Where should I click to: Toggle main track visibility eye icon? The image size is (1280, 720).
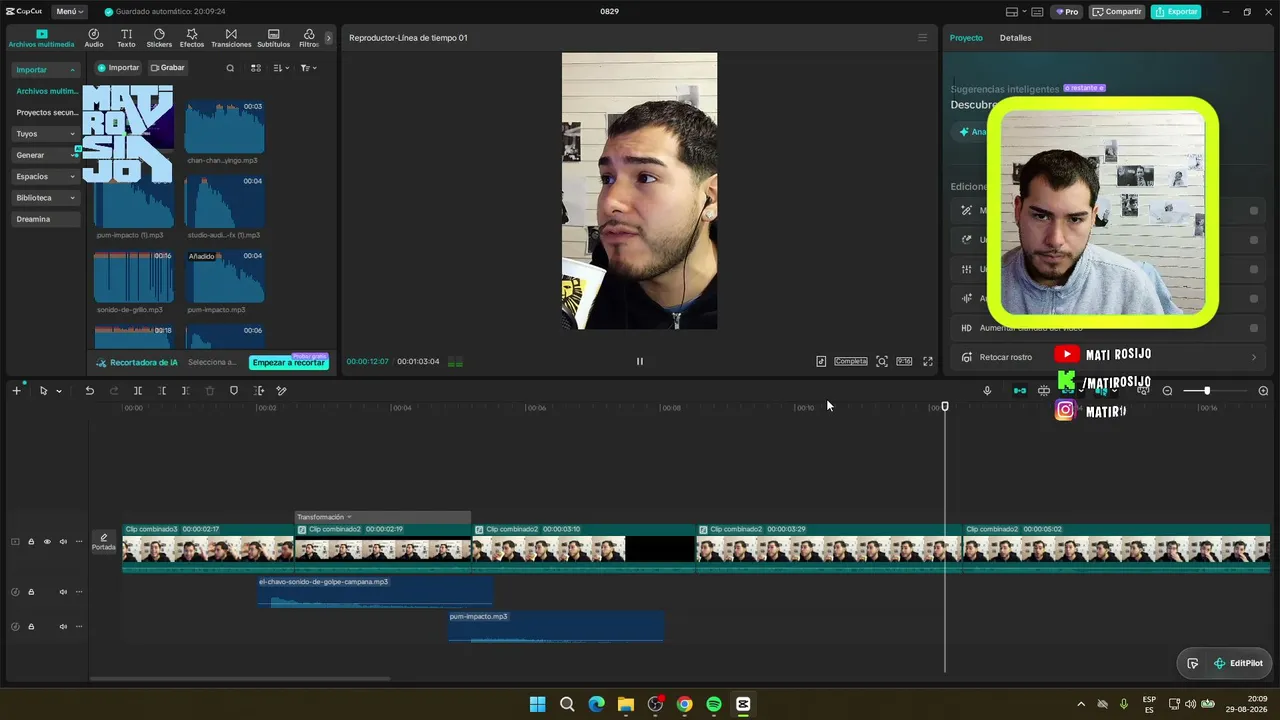tap(46, 542)
